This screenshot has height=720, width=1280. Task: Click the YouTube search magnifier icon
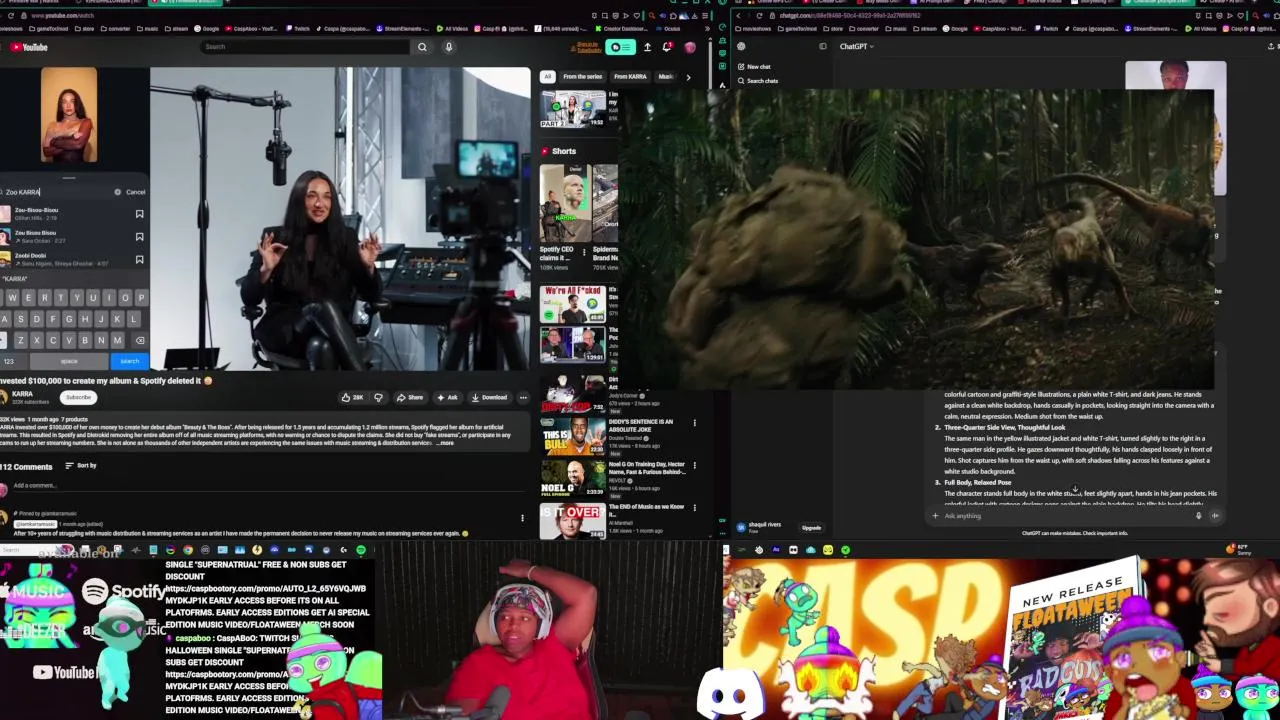pyautogui.click(x=422, y=47)
